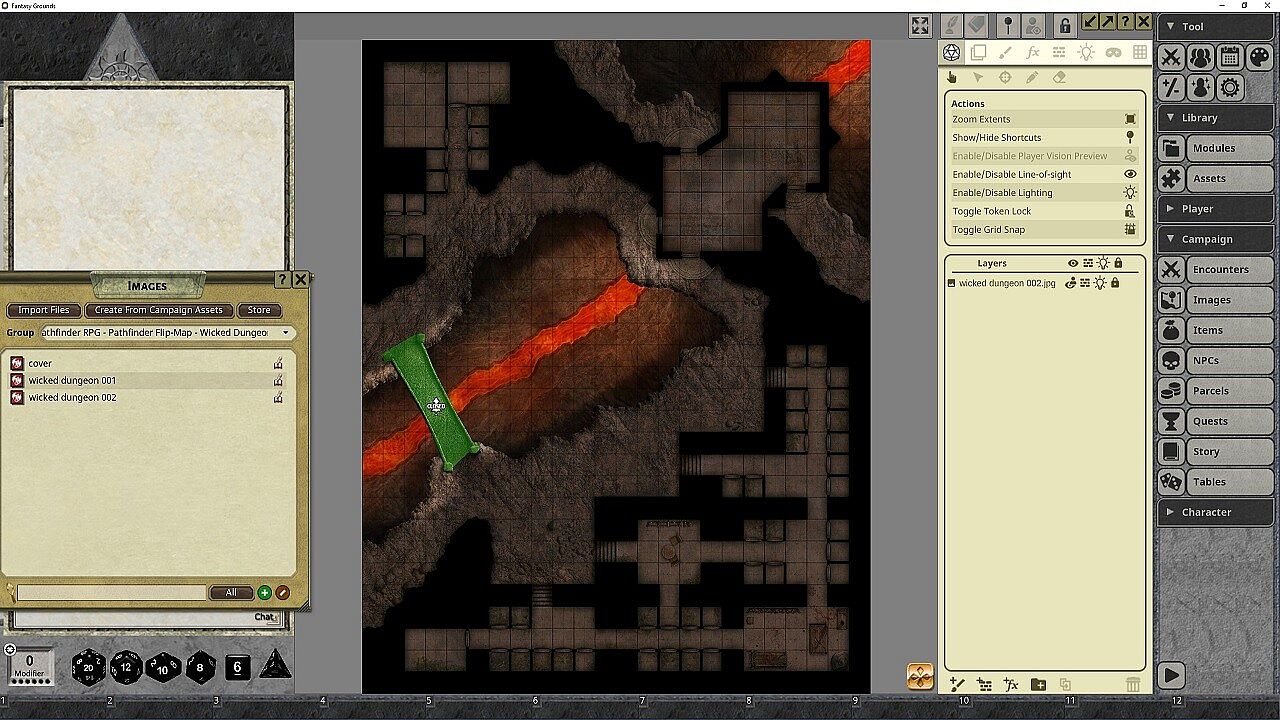Open the Assets library button
This screenshot has height=720, width=1280.
pyautogui.click(x=1215, y=178)
